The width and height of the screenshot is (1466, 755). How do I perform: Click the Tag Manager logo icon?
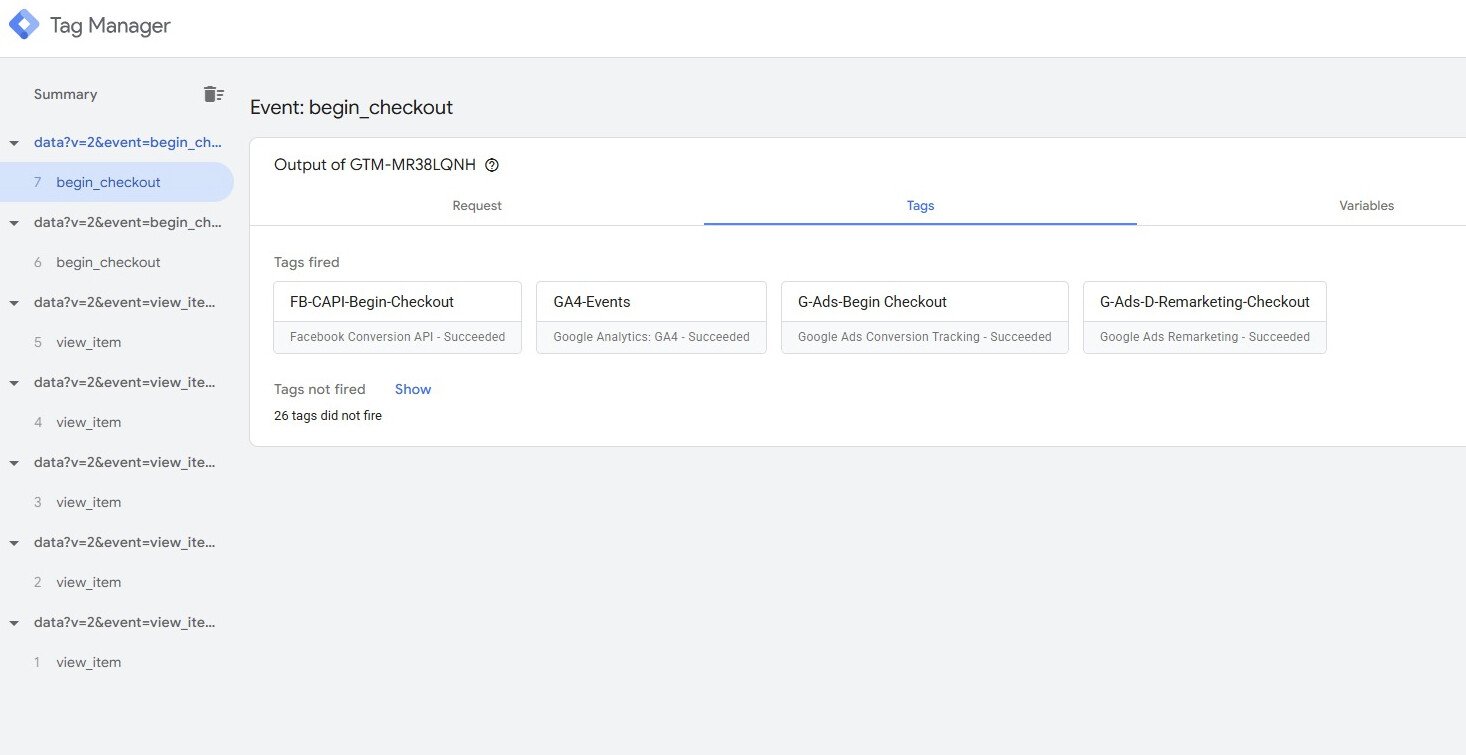tap(24, 25)
